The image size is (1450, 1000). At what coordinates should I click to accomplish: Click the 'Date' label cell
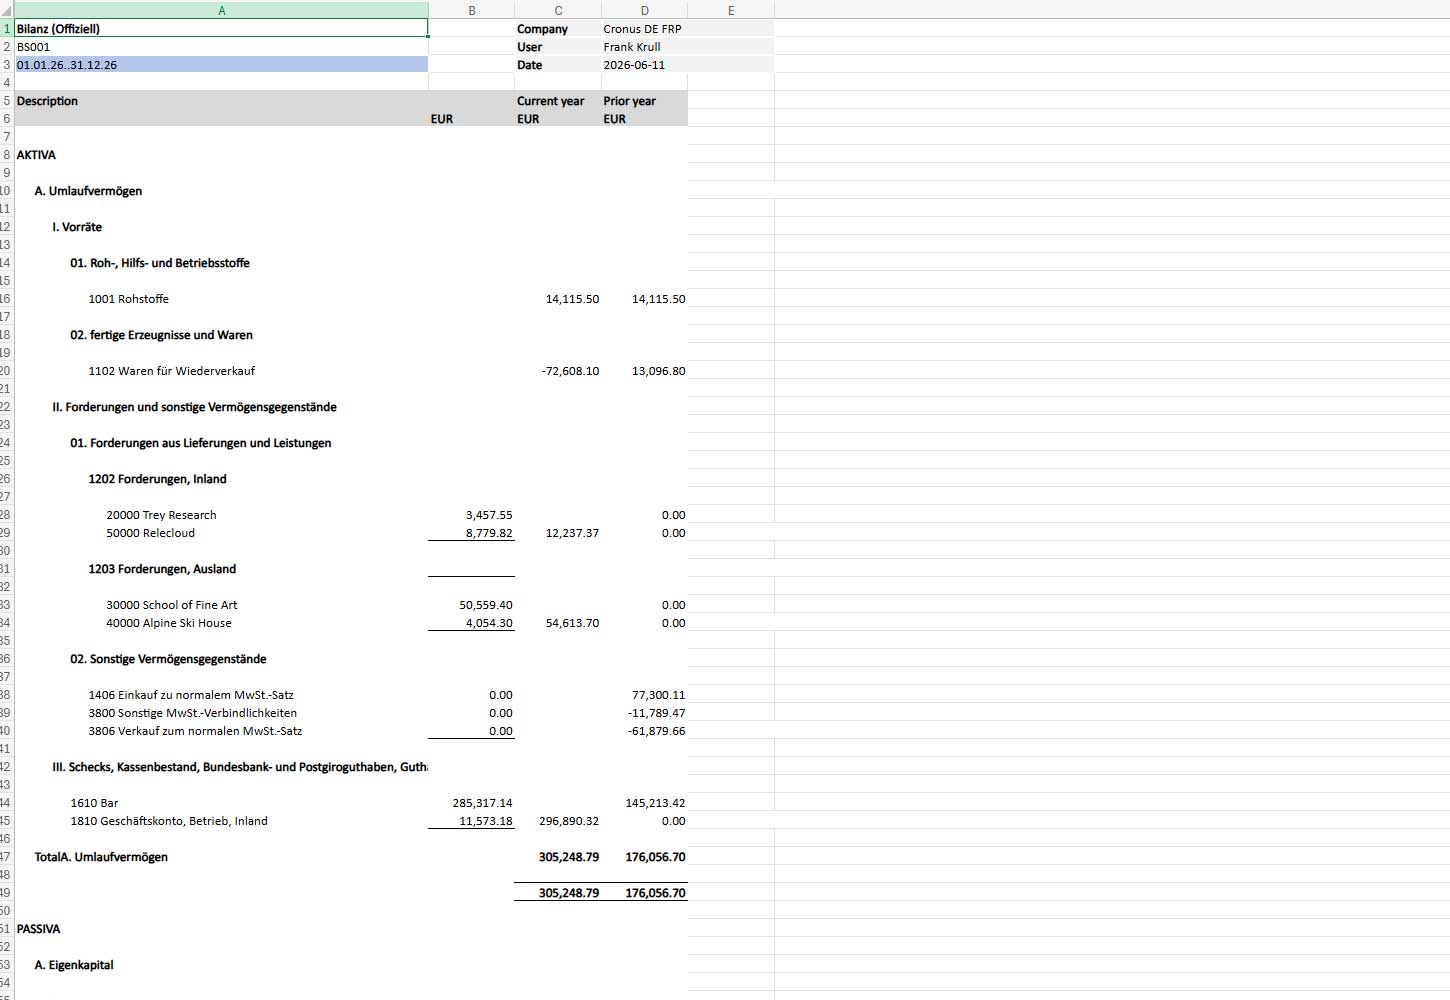[558, 65]
